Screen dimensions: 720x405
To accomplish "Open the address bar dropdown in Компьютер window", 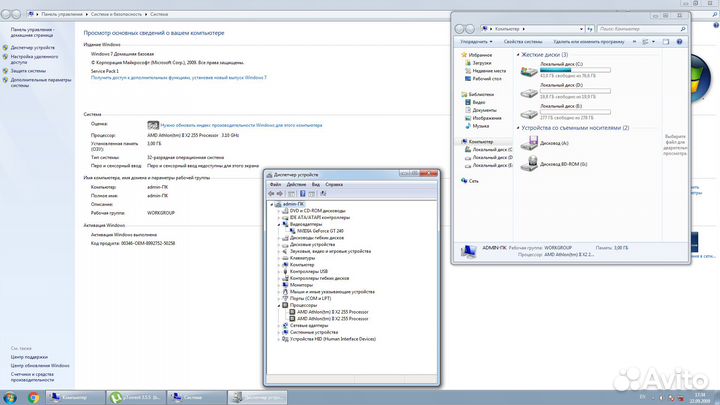I will [x=581, y=29].
